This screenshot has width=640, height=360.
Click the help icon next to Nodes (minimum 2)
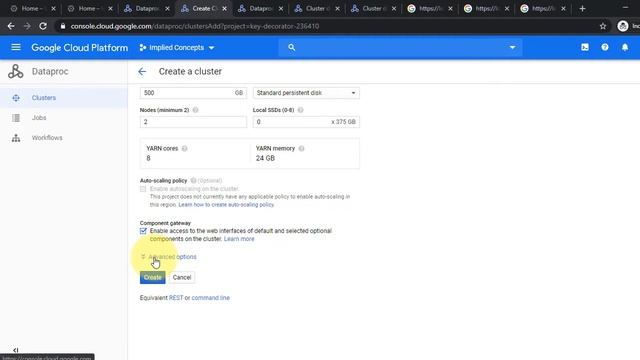click(x=196, y=110)
